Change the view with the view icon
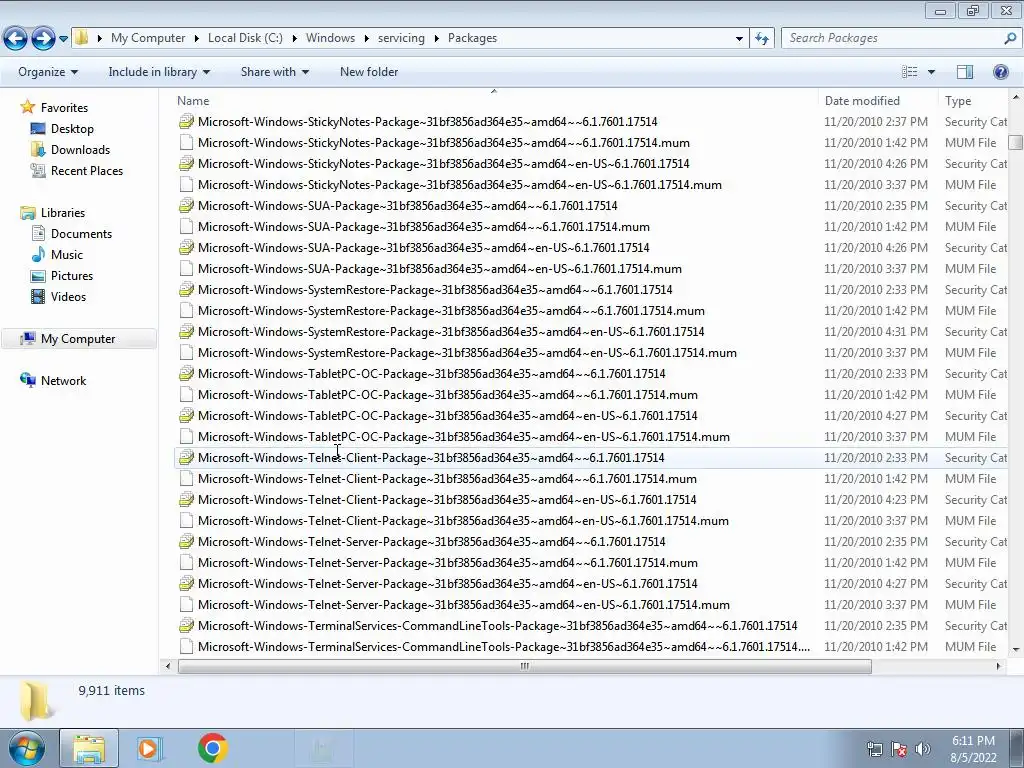 pyautogui.click(x=910, y=72)
